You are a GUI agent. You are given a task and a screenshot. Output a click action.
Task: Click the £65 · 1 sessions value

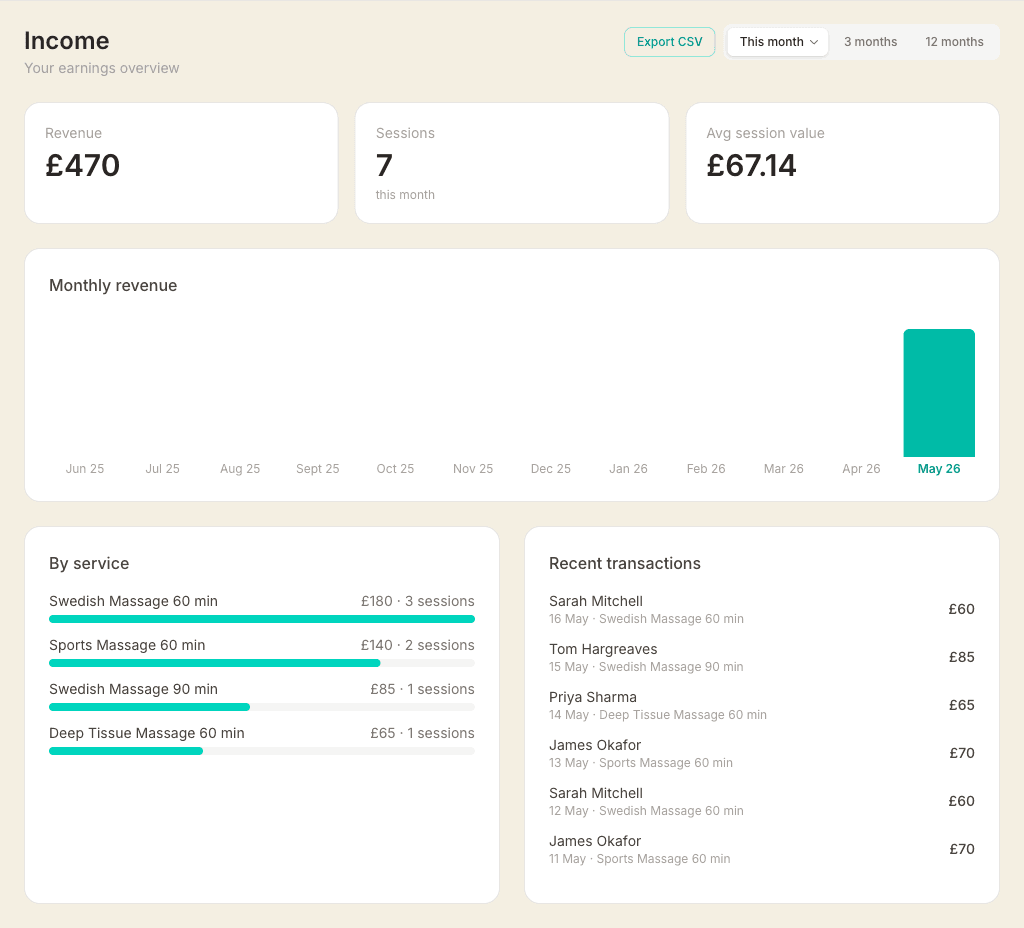point(422,733)
